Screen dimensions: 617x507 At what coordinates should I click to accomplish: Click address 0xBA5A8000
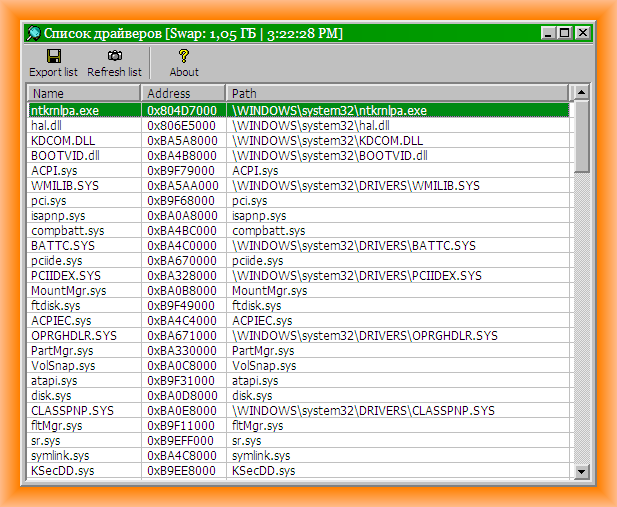coord(182,141)
